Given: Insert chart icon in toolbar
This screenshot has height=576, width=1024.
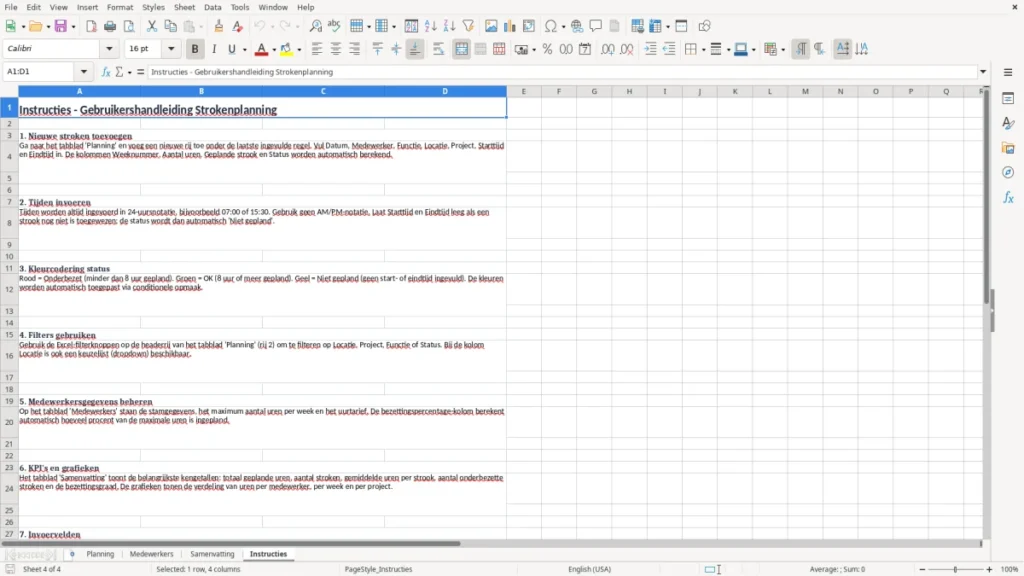Looking at the screenshot, I should pyautogui.click(x=510, y=26).
